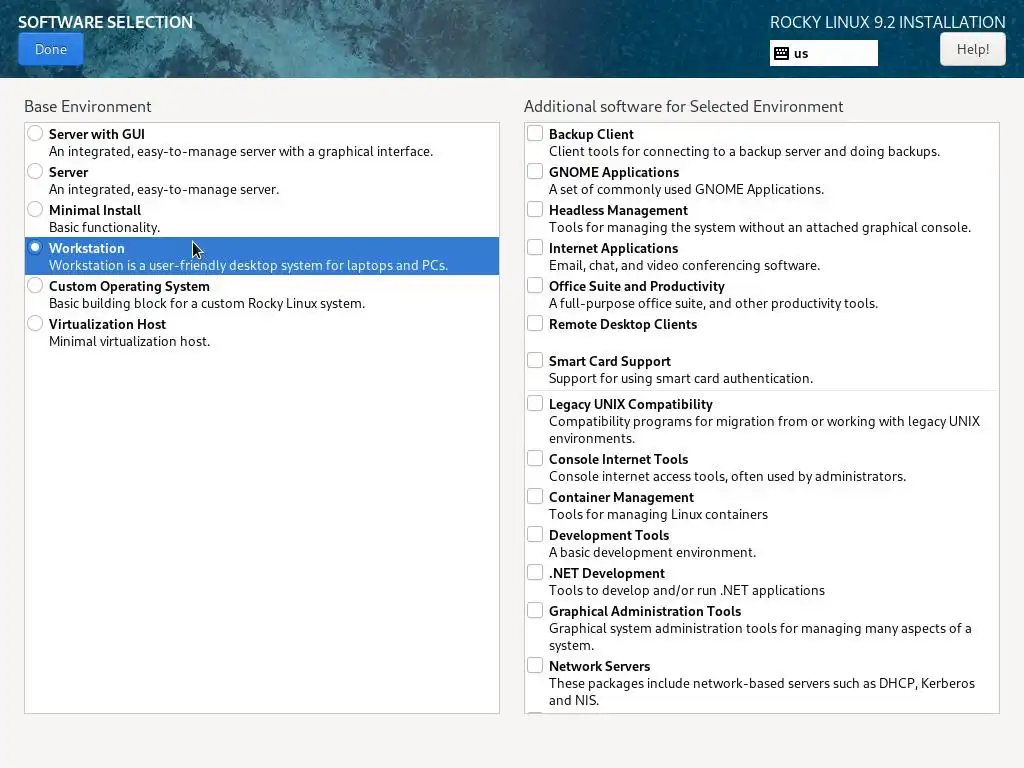Click 'Tools for managing the system without an attached graphical console.' text
The height and width of the screenshot is (768, 1024).
click(x=760, y=227)
